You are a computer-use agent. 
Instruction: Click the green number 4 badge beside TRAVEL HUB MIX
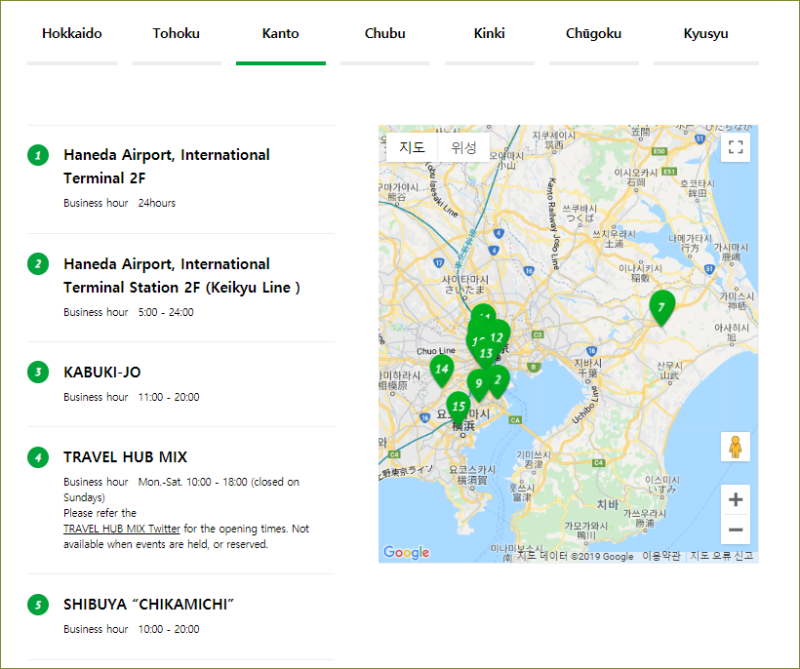tap(38, 457)
